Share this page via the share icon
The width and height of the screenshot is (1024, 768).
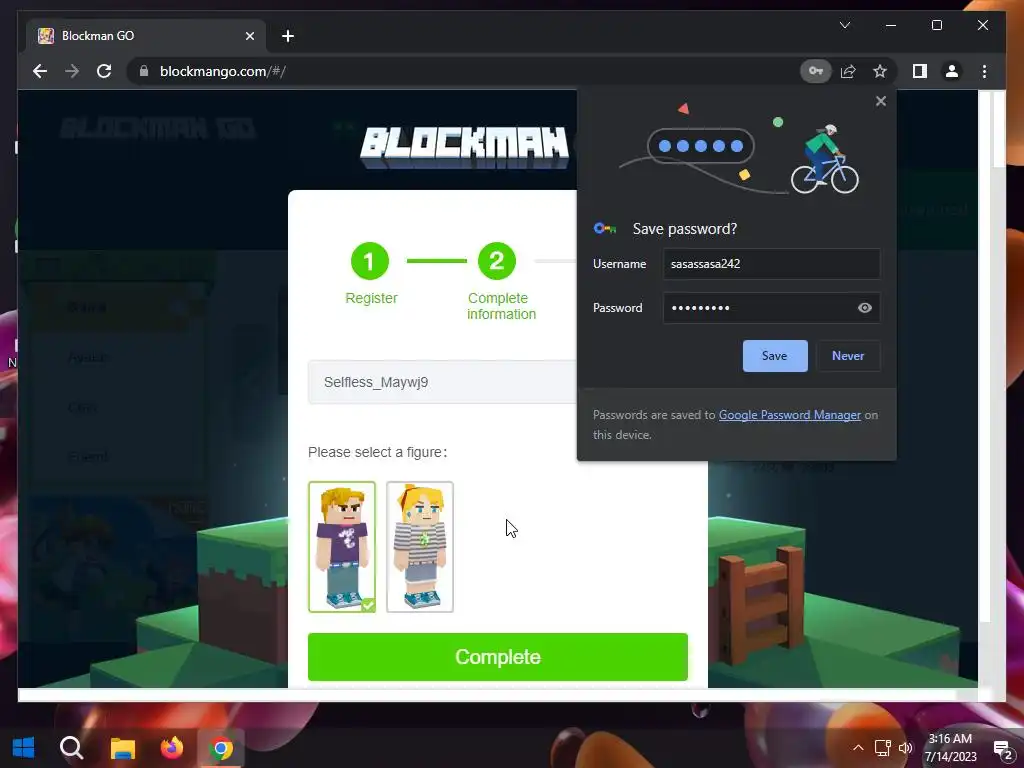pyautogui.click(x=848, y=71)
